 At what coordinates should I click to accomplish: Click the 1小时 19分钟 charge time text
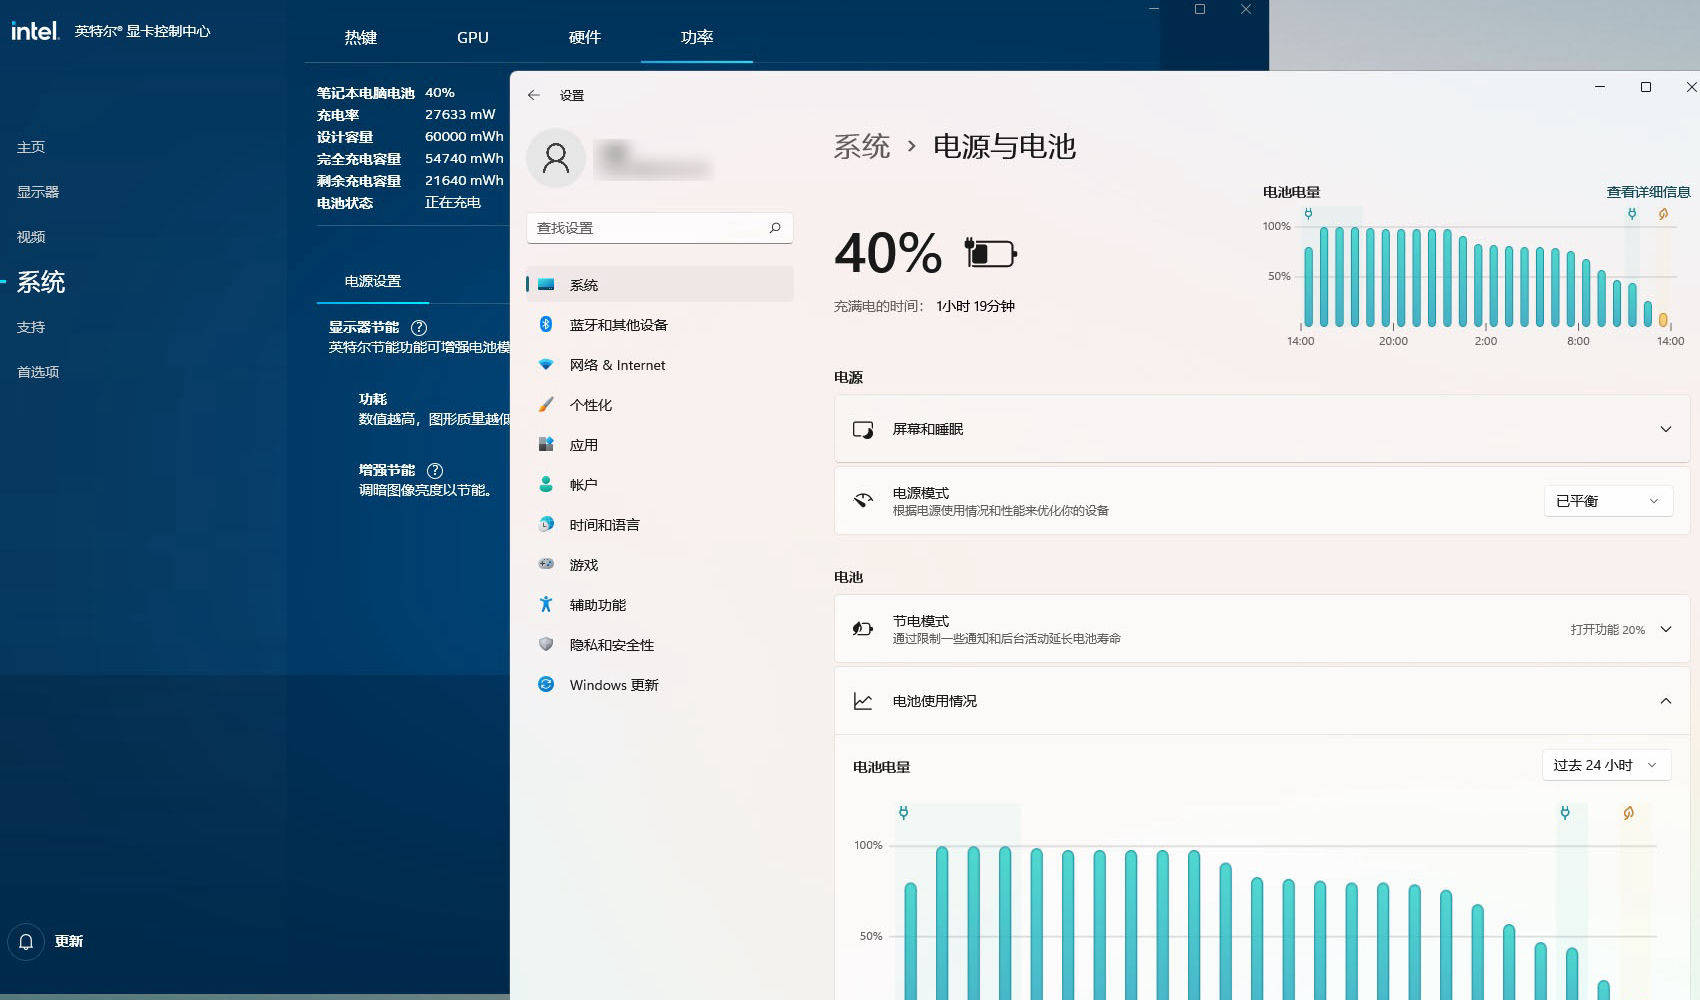[x=975, y=306]
